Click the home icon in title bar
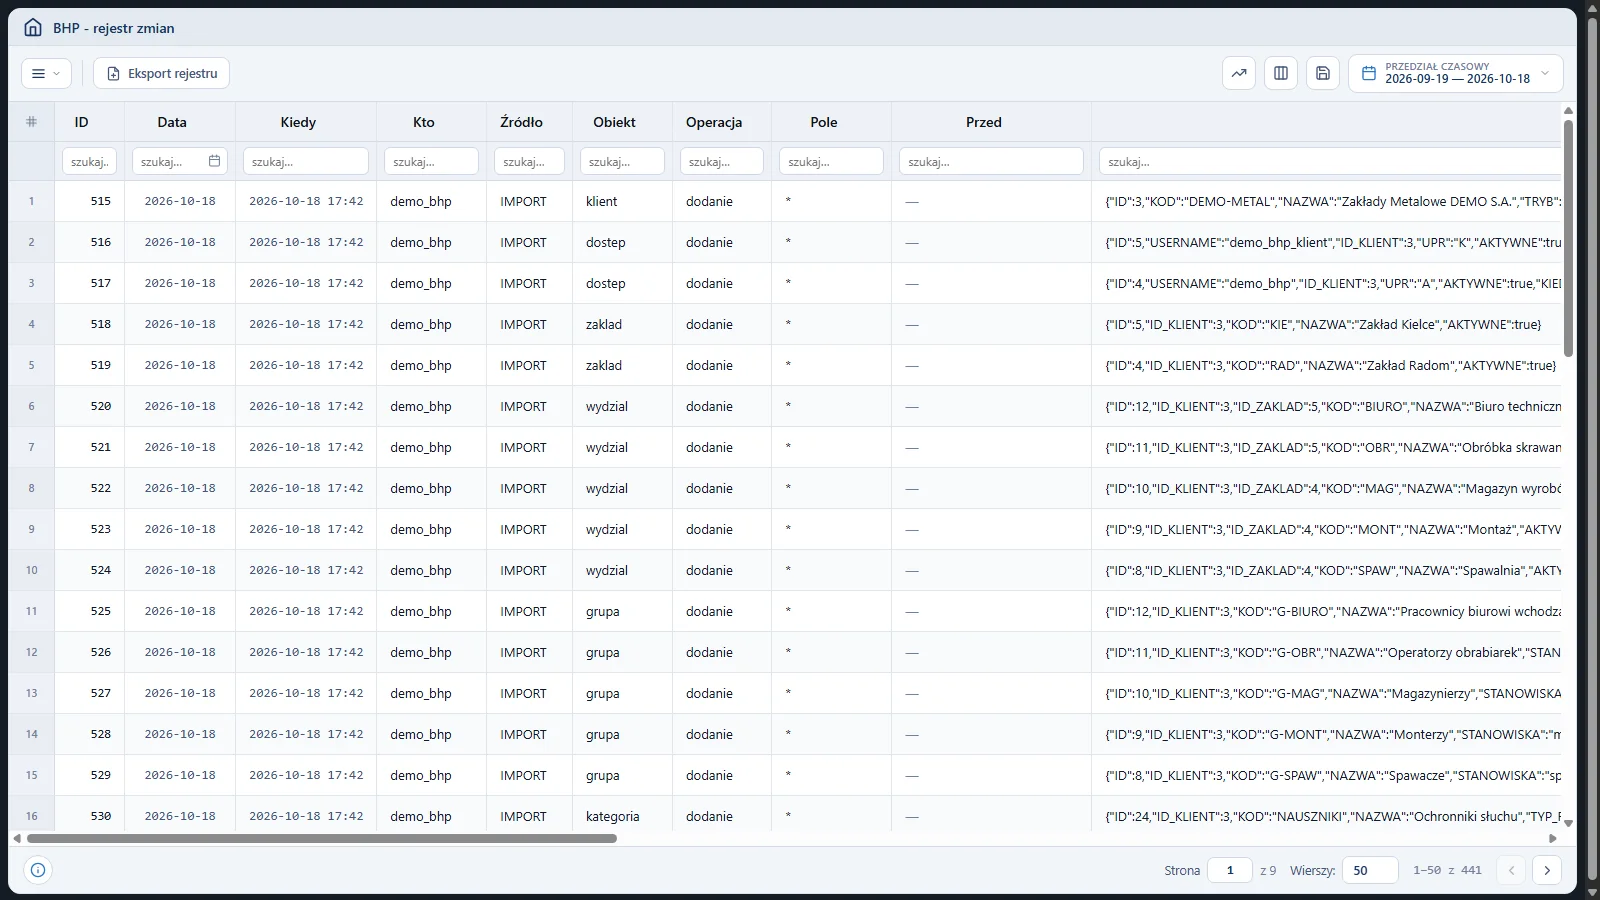The width and height of the screenshot is (1600, 900). tap(33, 27)
